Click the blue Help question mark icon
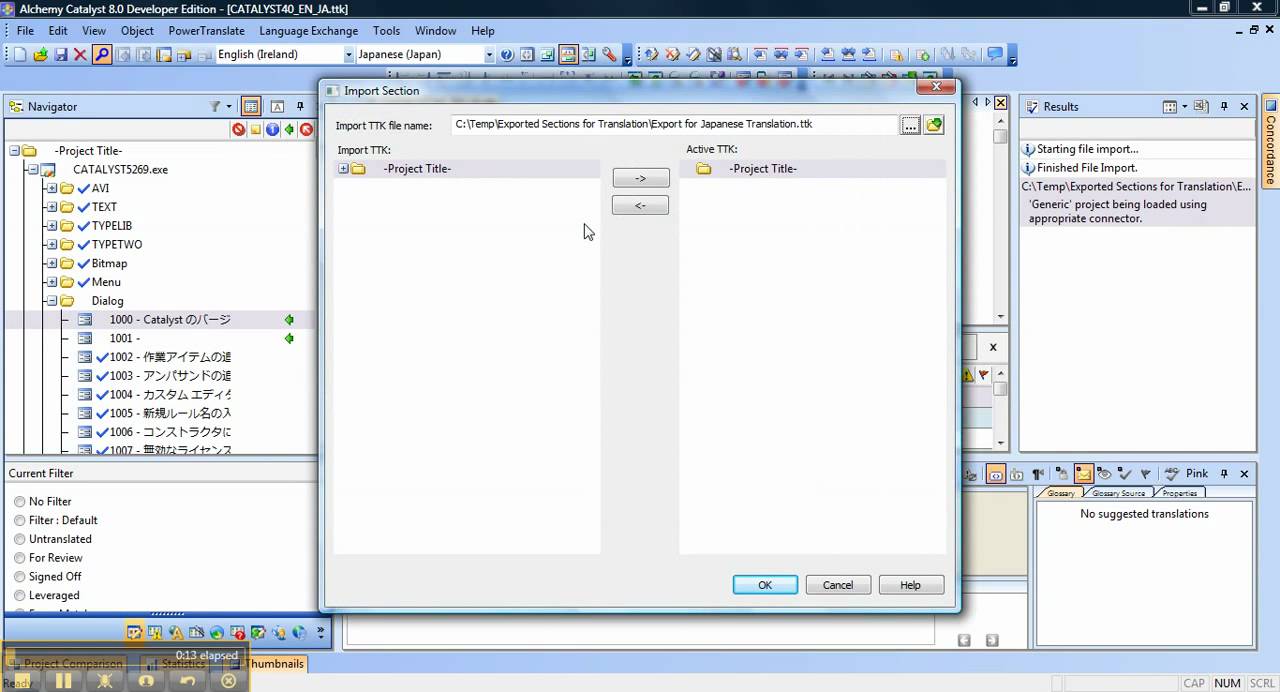This screenshot has width=1280, height=692. coord(506,55)
